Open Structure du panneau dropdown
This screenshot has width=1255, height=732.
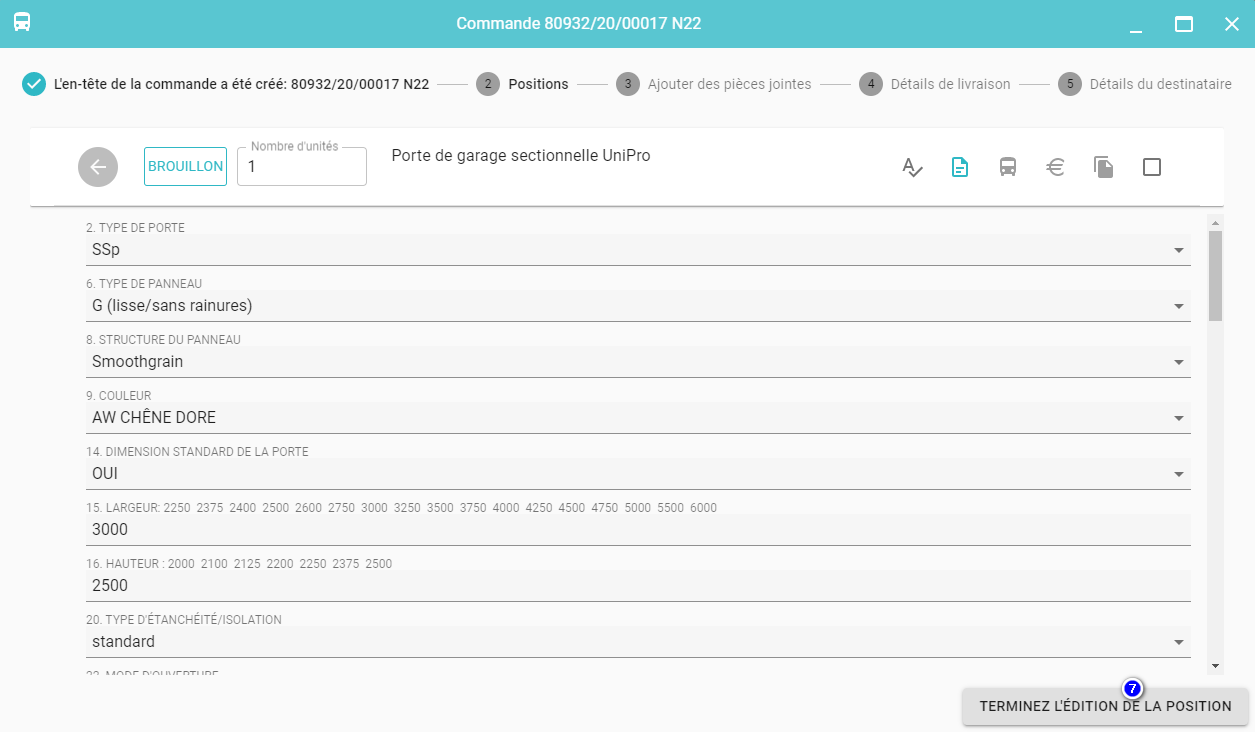pos(1178,362)
